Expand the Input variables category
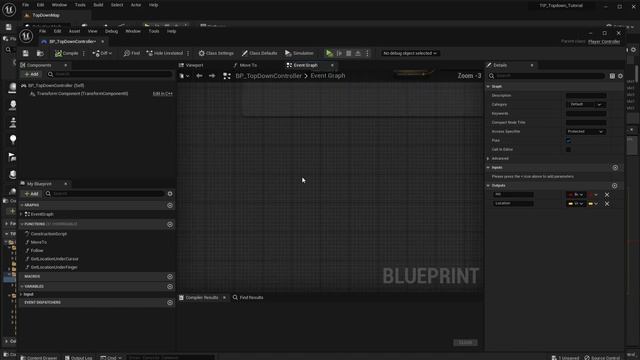Image resolution: width=640 pixels, height=360 pixels. (x=22, y=294)
